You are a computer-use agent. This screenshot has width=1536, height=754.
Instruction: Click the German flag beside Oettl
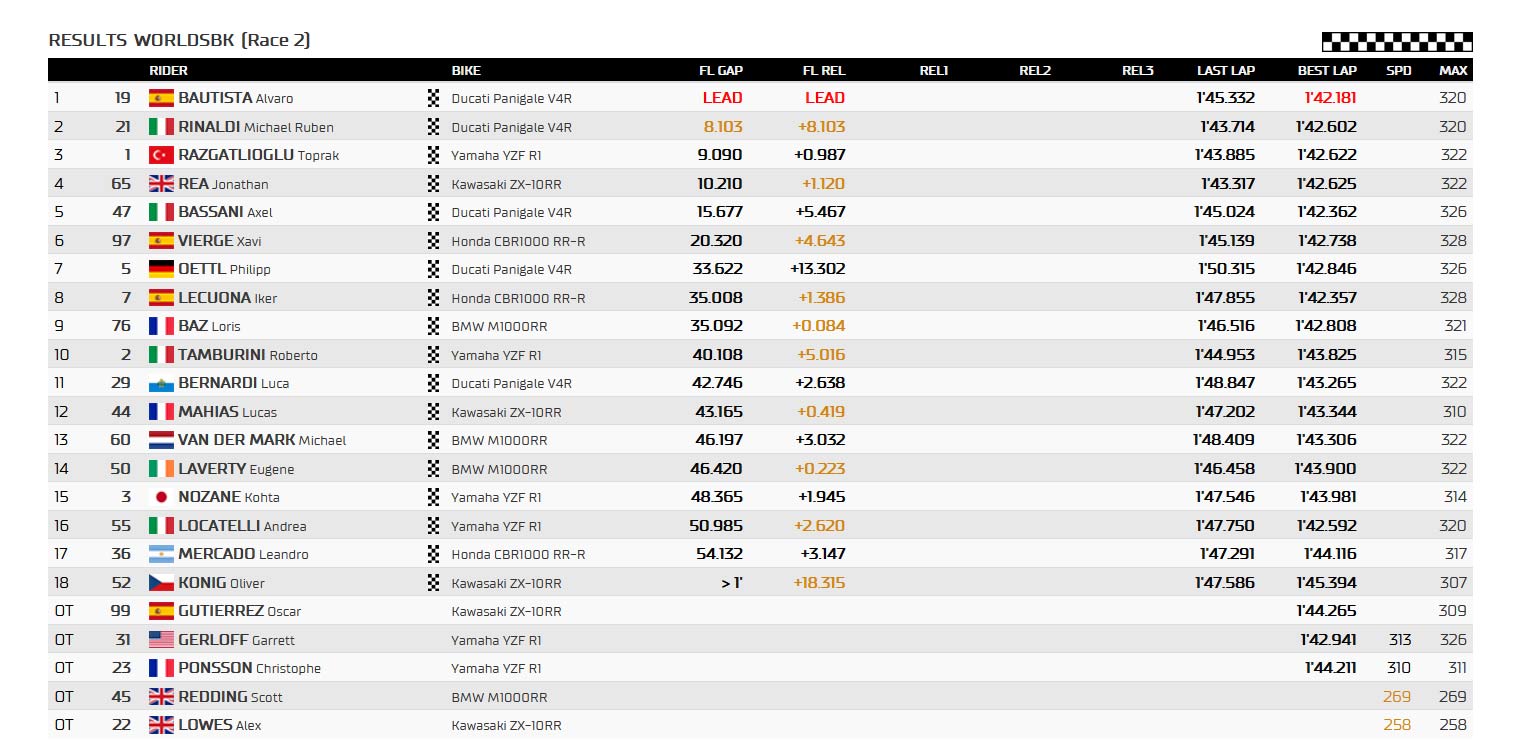pyautogui.click(x=161, y=269)
